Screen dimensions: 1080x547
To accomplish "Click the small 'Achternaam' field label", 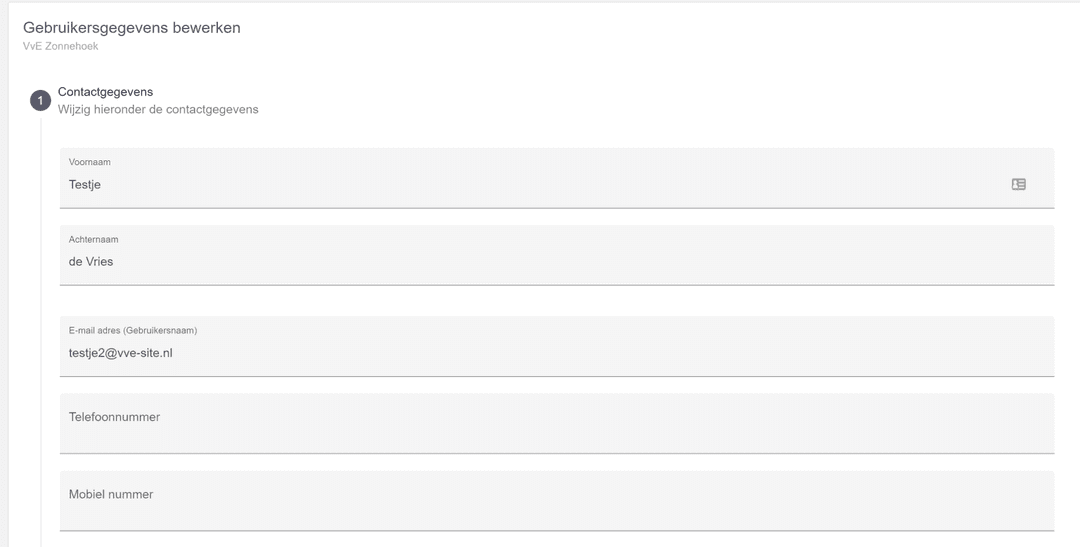I will coord(93,239).
